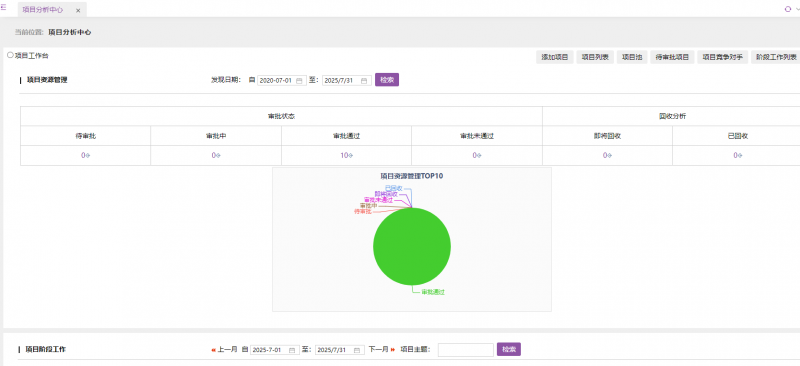Open 阶段工作列表
This screenshot has width=800, height=366.
[x=776, y=57]
